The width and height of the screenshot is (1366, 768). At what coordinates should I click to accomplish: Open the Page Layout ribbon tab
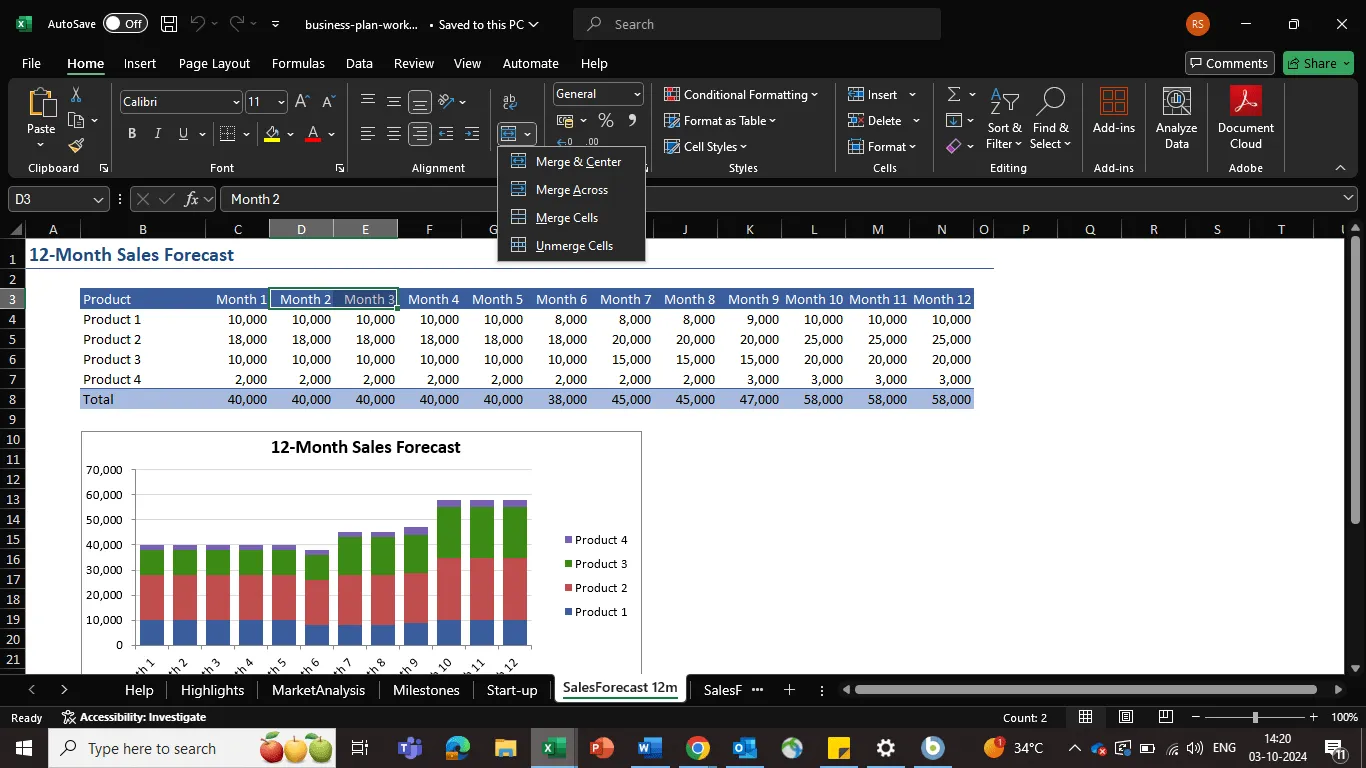tap(214, 63)
